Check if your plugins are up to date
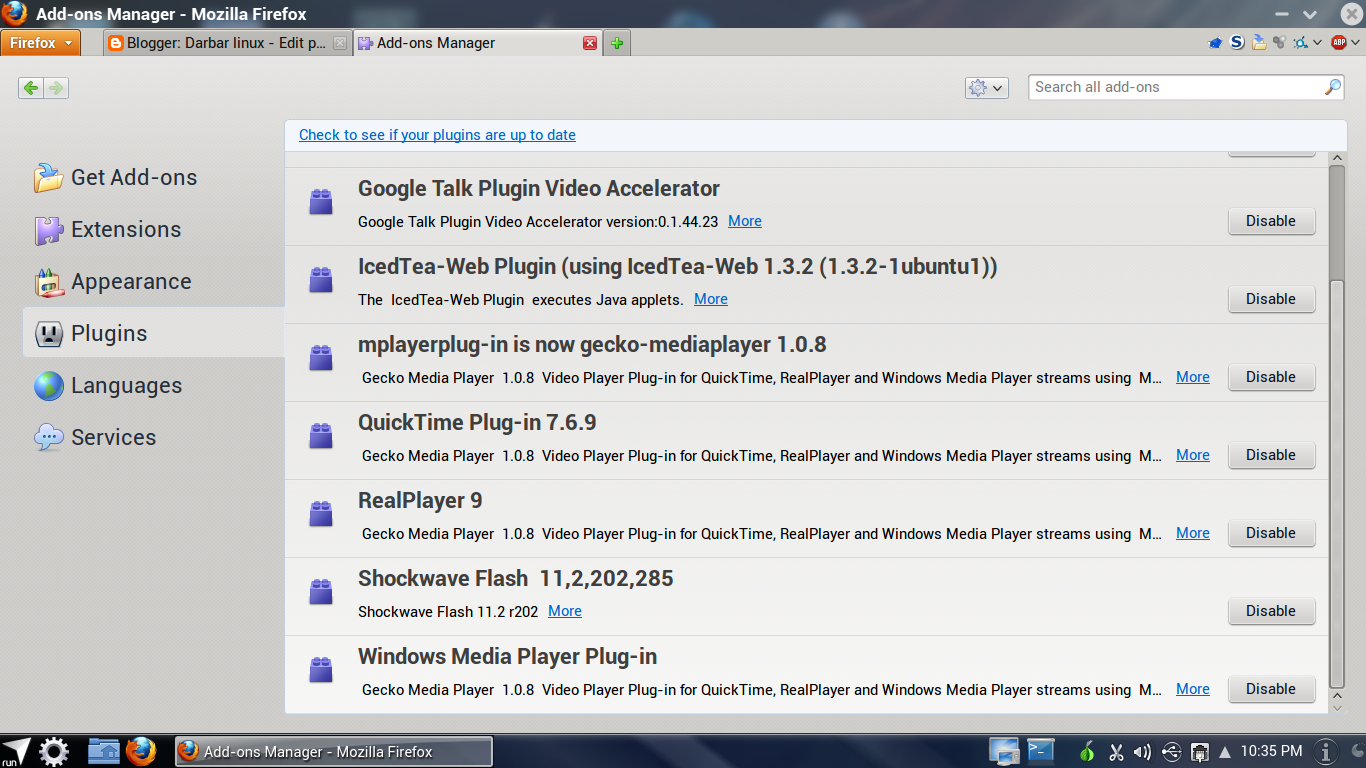This screenshot has height=768, width=1366. pos(437,134)
